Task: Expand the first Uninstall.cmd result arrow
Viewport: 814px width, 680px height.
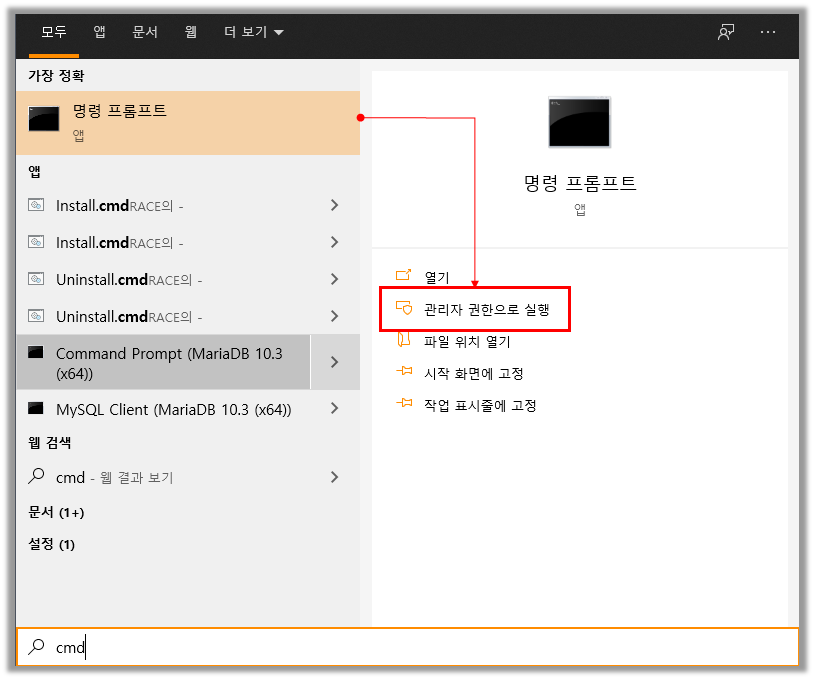Action: pos(334,279)
